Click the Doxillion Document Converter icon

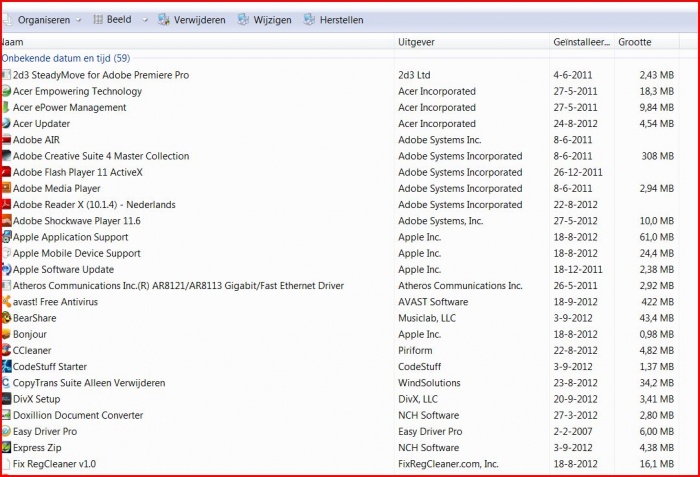tap(6, 415)
